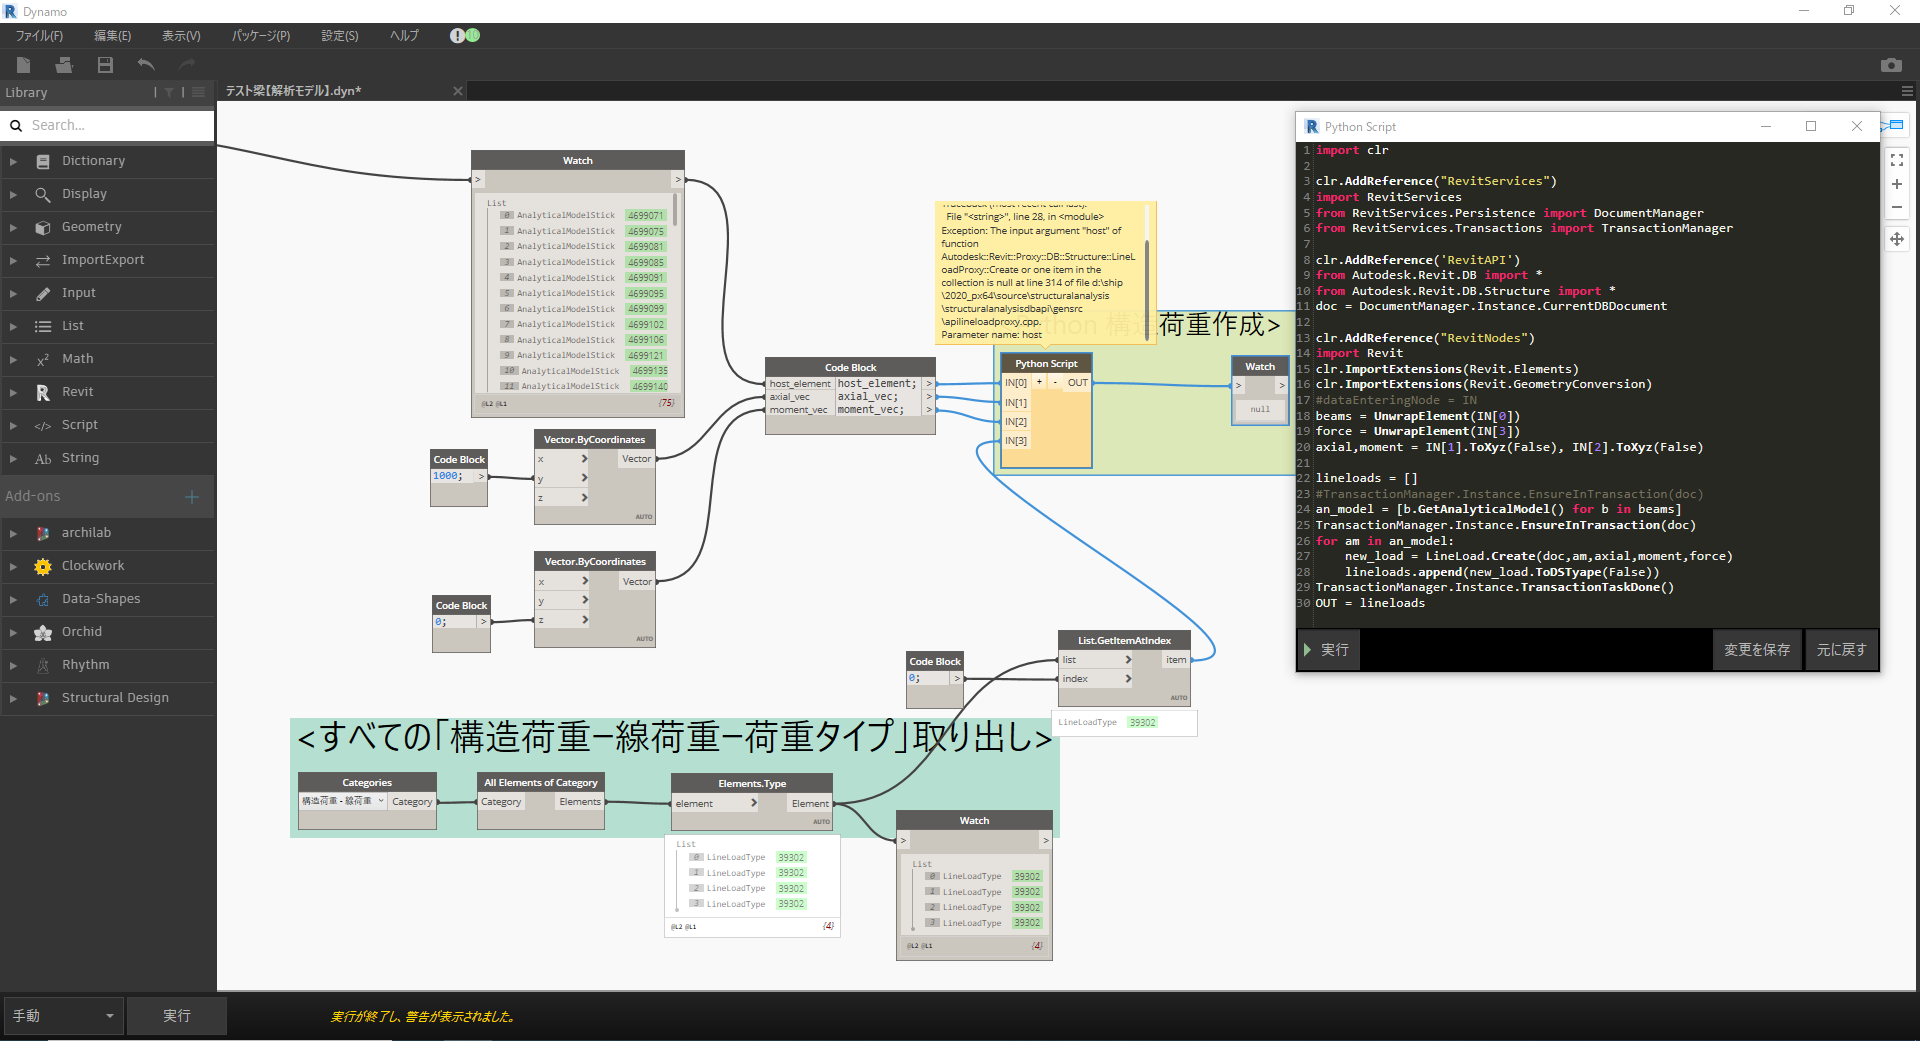
Task: Click the camera export image icon
Action: [x=1890, y=65]
